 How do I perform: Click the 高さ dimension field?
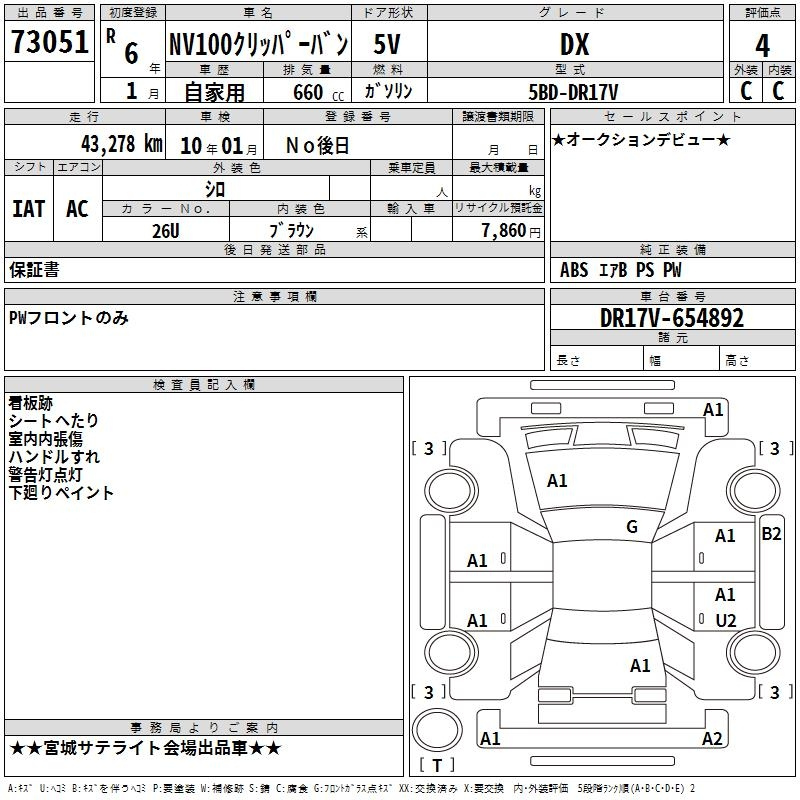click(x=757, y=358)
